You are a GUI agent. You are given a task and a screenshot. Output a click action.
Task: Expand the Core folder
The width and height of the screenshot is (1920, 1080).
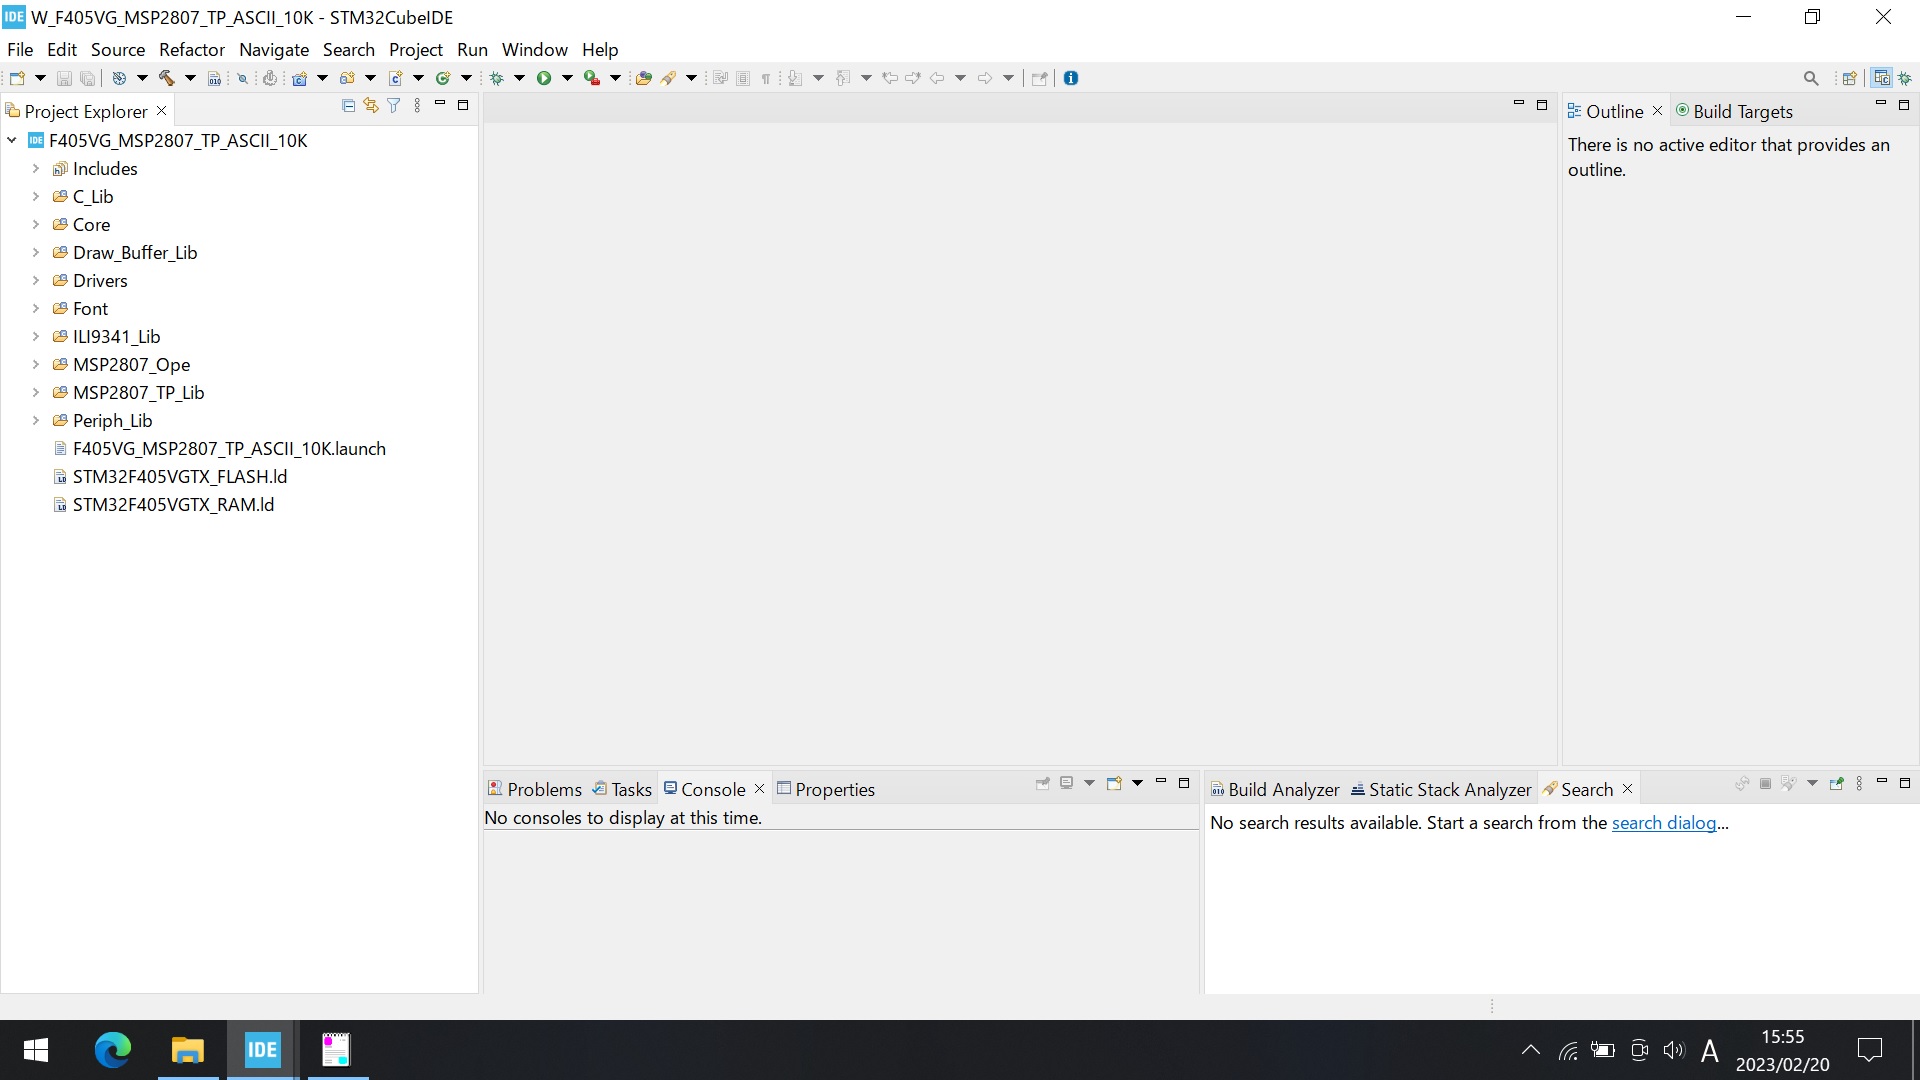point(36,225)
